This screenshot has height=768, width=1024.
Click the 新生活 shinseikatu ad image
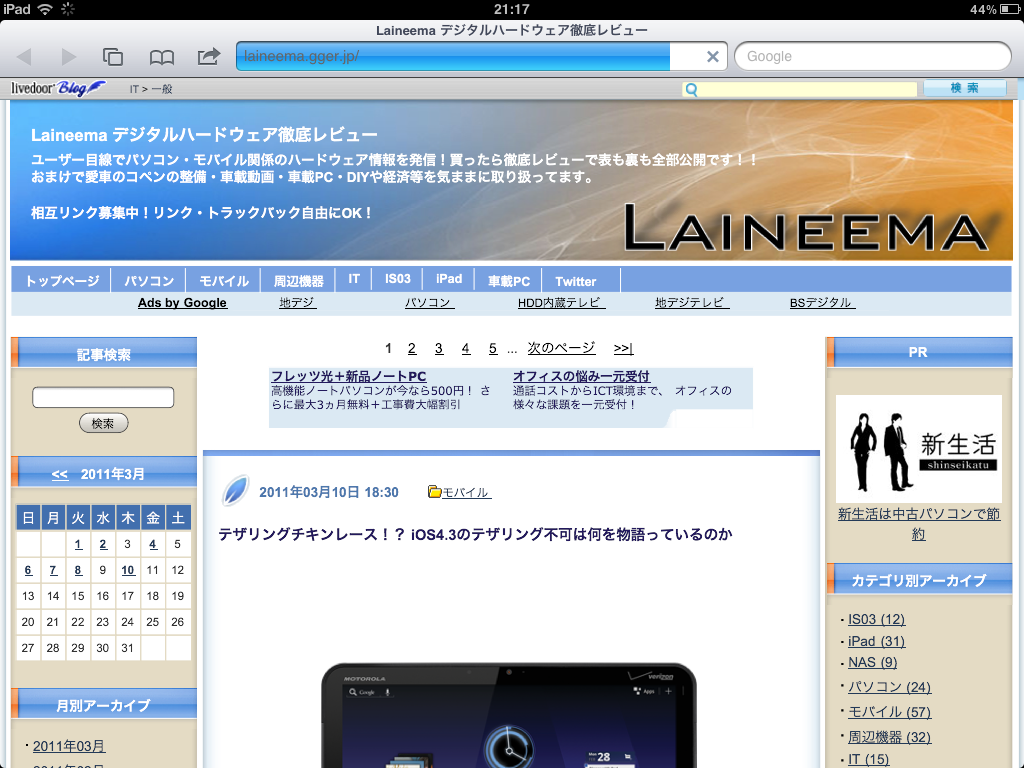[918, 449]
